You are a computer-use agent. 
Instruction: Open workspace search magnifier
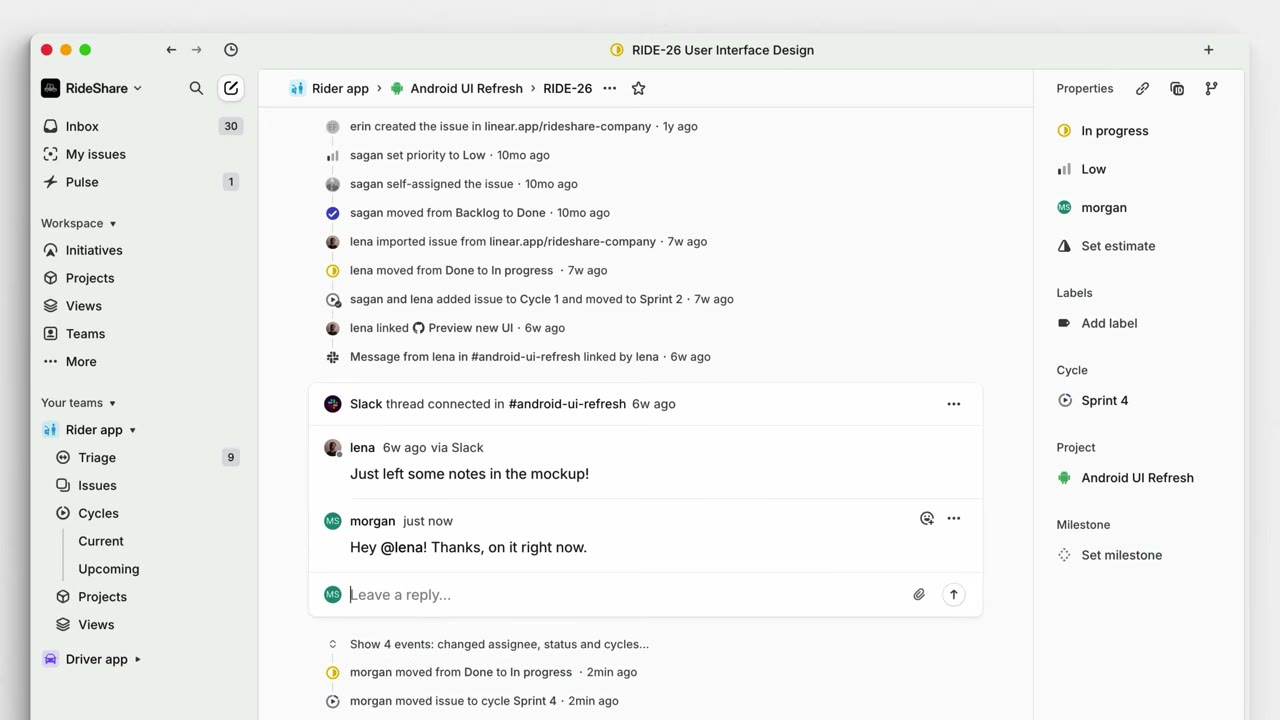196,88
